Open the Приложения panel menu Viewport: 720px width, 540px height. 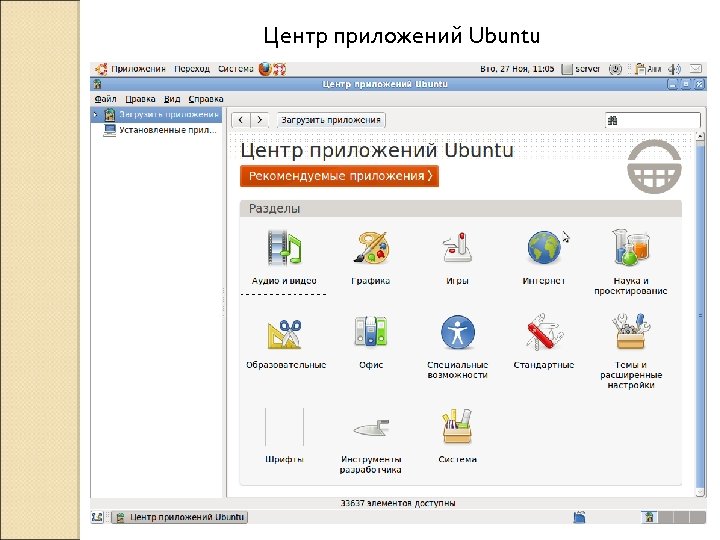coord(138,69)
